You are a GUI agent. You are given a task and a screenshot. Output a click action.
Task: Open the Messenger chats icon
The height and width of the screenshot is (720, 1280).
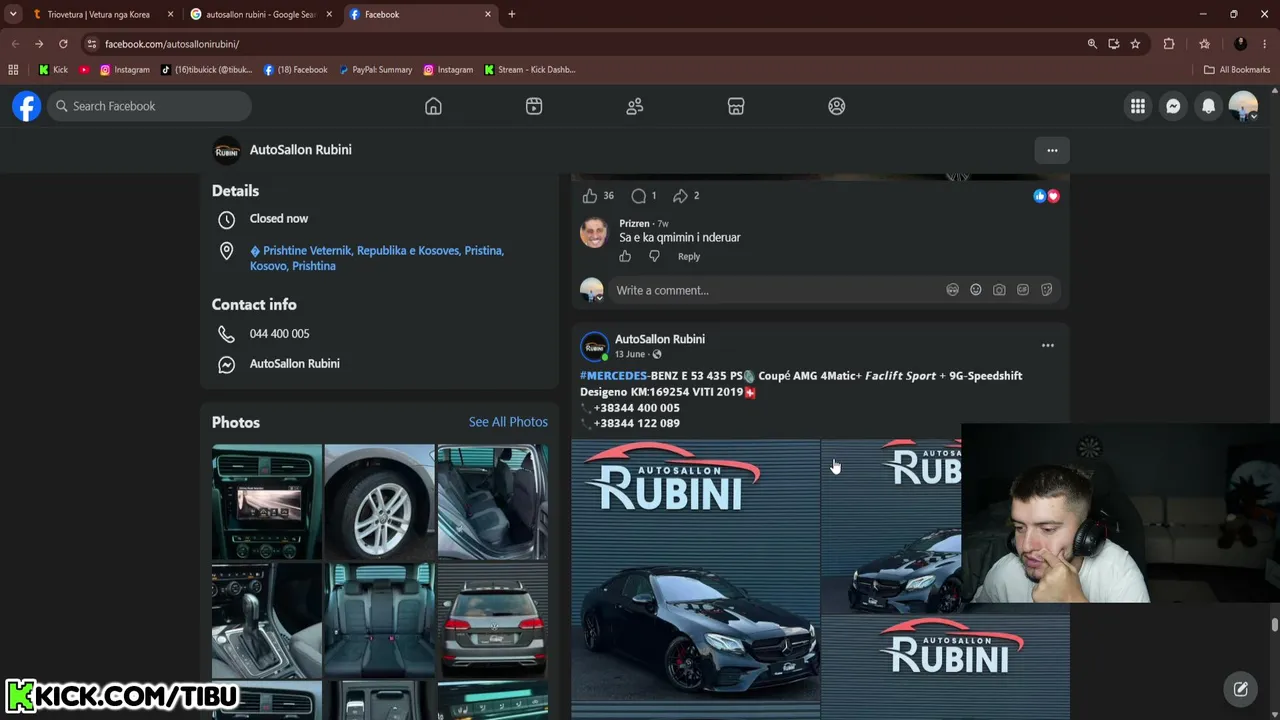(x=1173, y=106)
